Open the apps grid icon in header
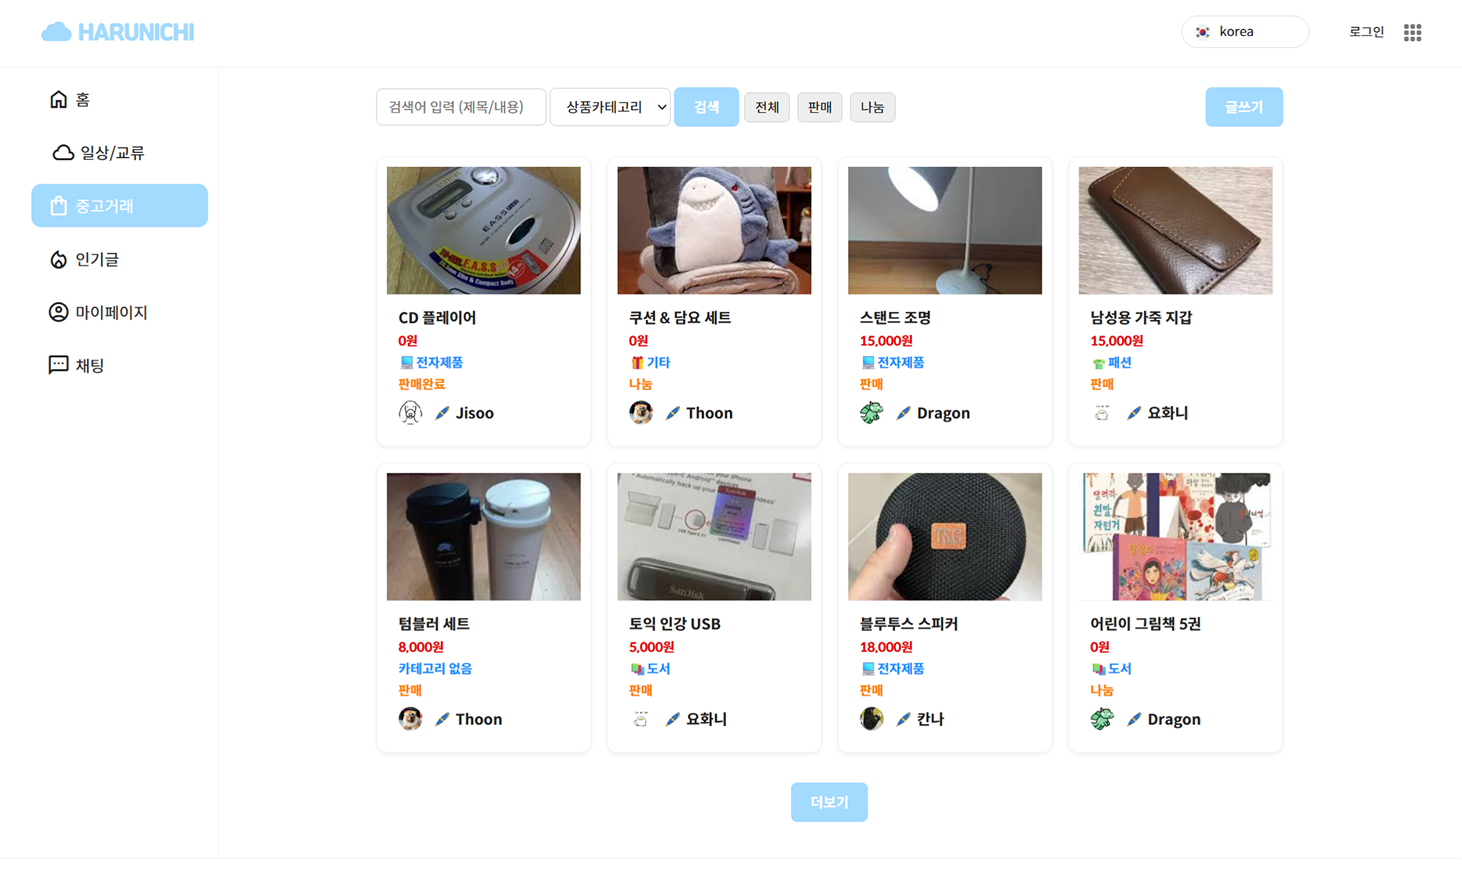Viewport: 1462px width, 884px height. (1412, 32)
